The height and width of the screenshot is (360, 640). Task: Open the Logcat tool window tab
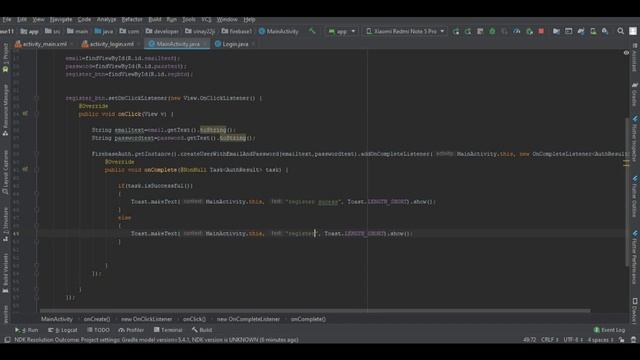pos(62,330)
